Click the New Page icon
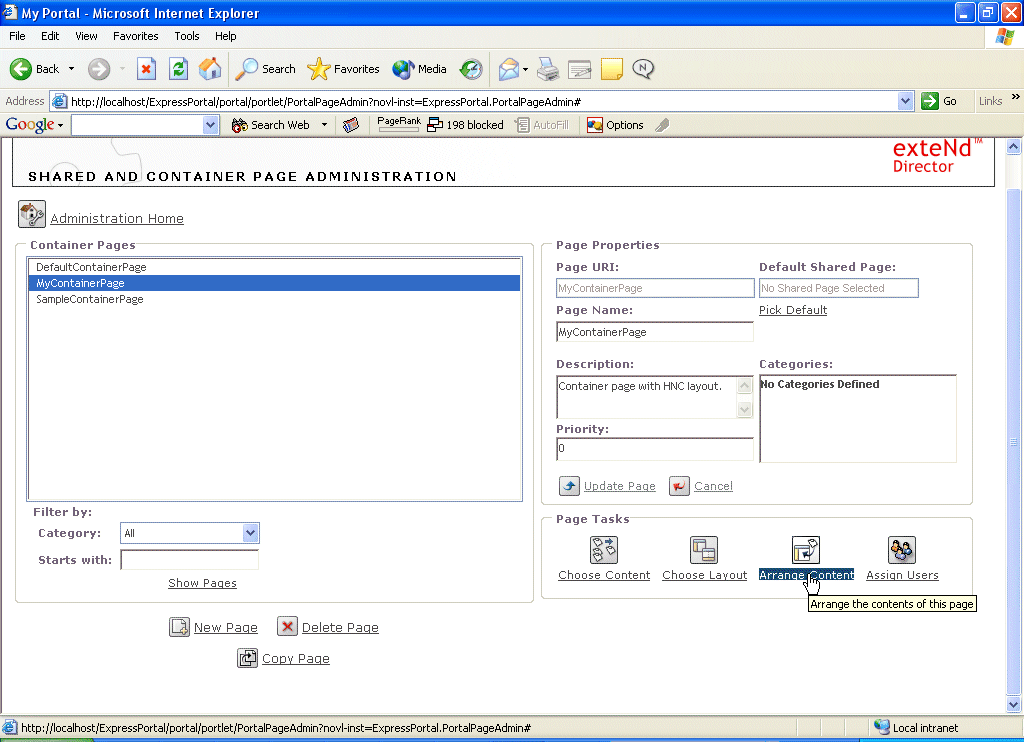This screenshot has width=1024, height=742. [179, 627]
